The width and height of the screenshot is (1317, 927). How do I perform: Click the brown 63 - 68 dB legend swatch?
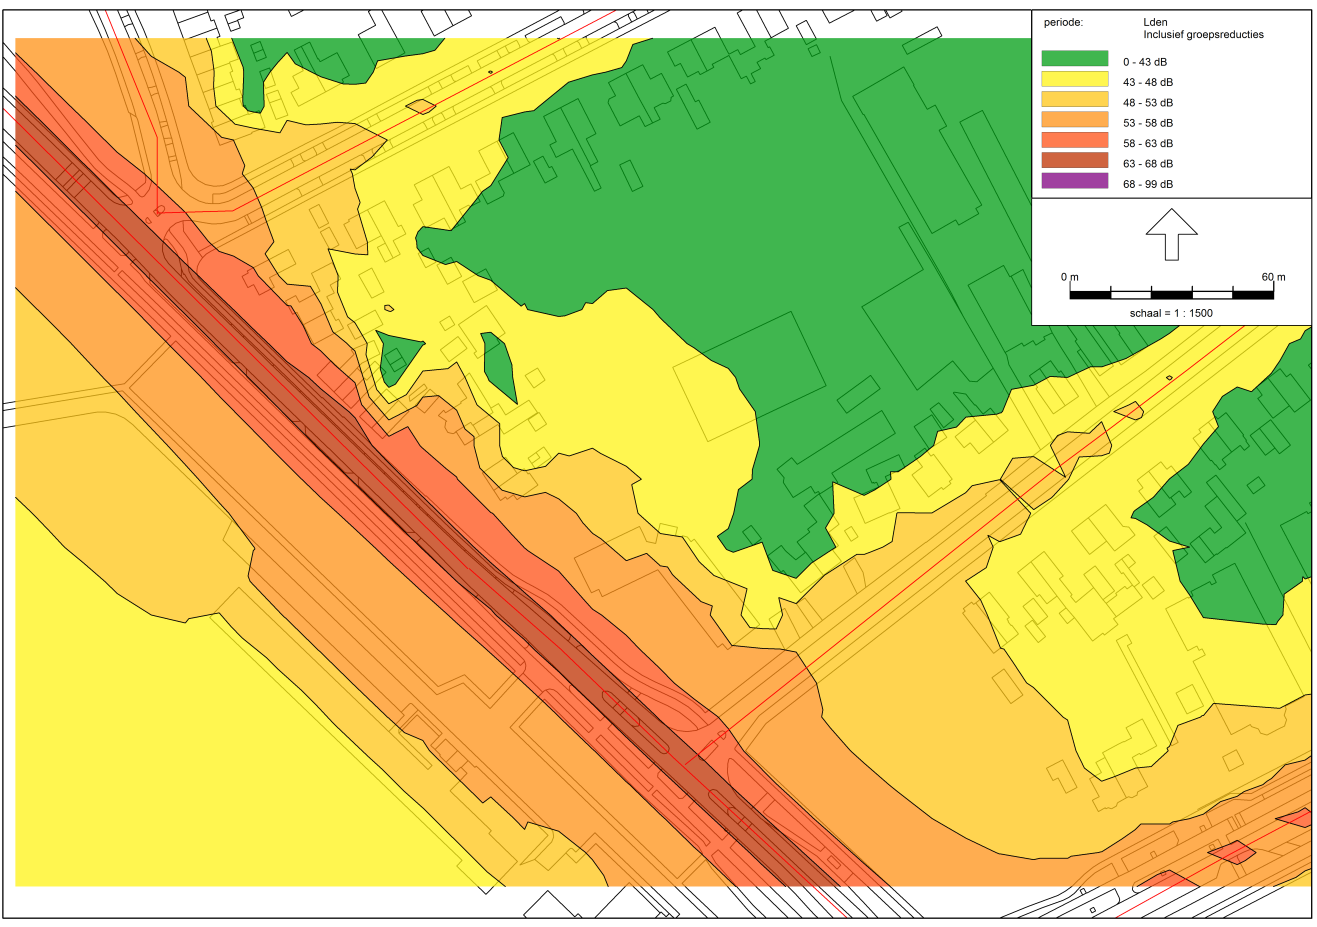(1075, 160)
